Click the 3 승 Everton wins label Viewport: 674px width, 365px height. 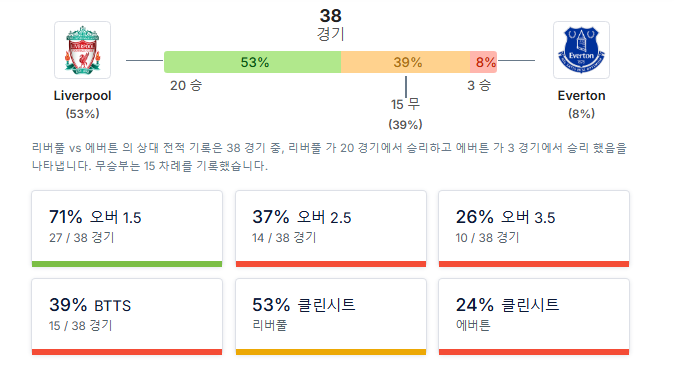coord(479,85)
